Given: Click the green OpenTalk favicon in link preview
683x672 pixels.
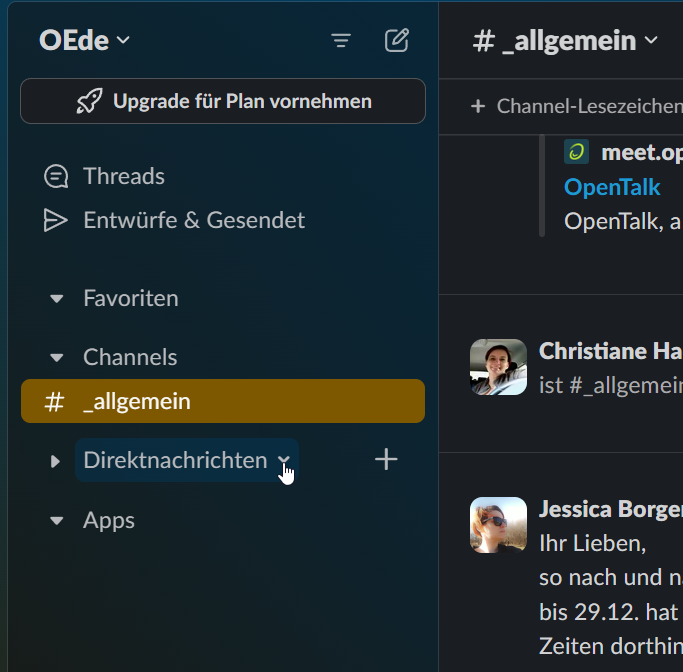Looking at the screenshot, I should (576, 152).
